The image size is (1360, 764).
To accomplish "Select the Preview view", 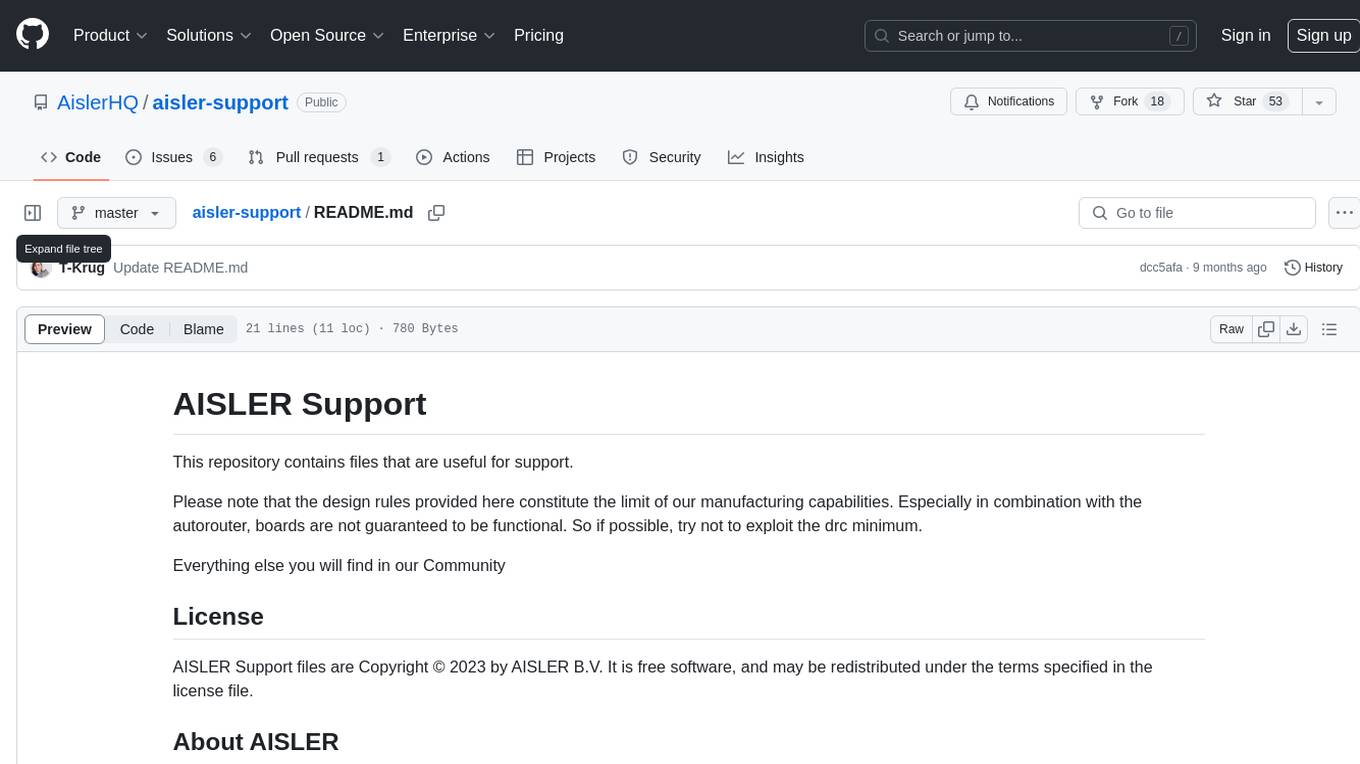I will point(65,329).
